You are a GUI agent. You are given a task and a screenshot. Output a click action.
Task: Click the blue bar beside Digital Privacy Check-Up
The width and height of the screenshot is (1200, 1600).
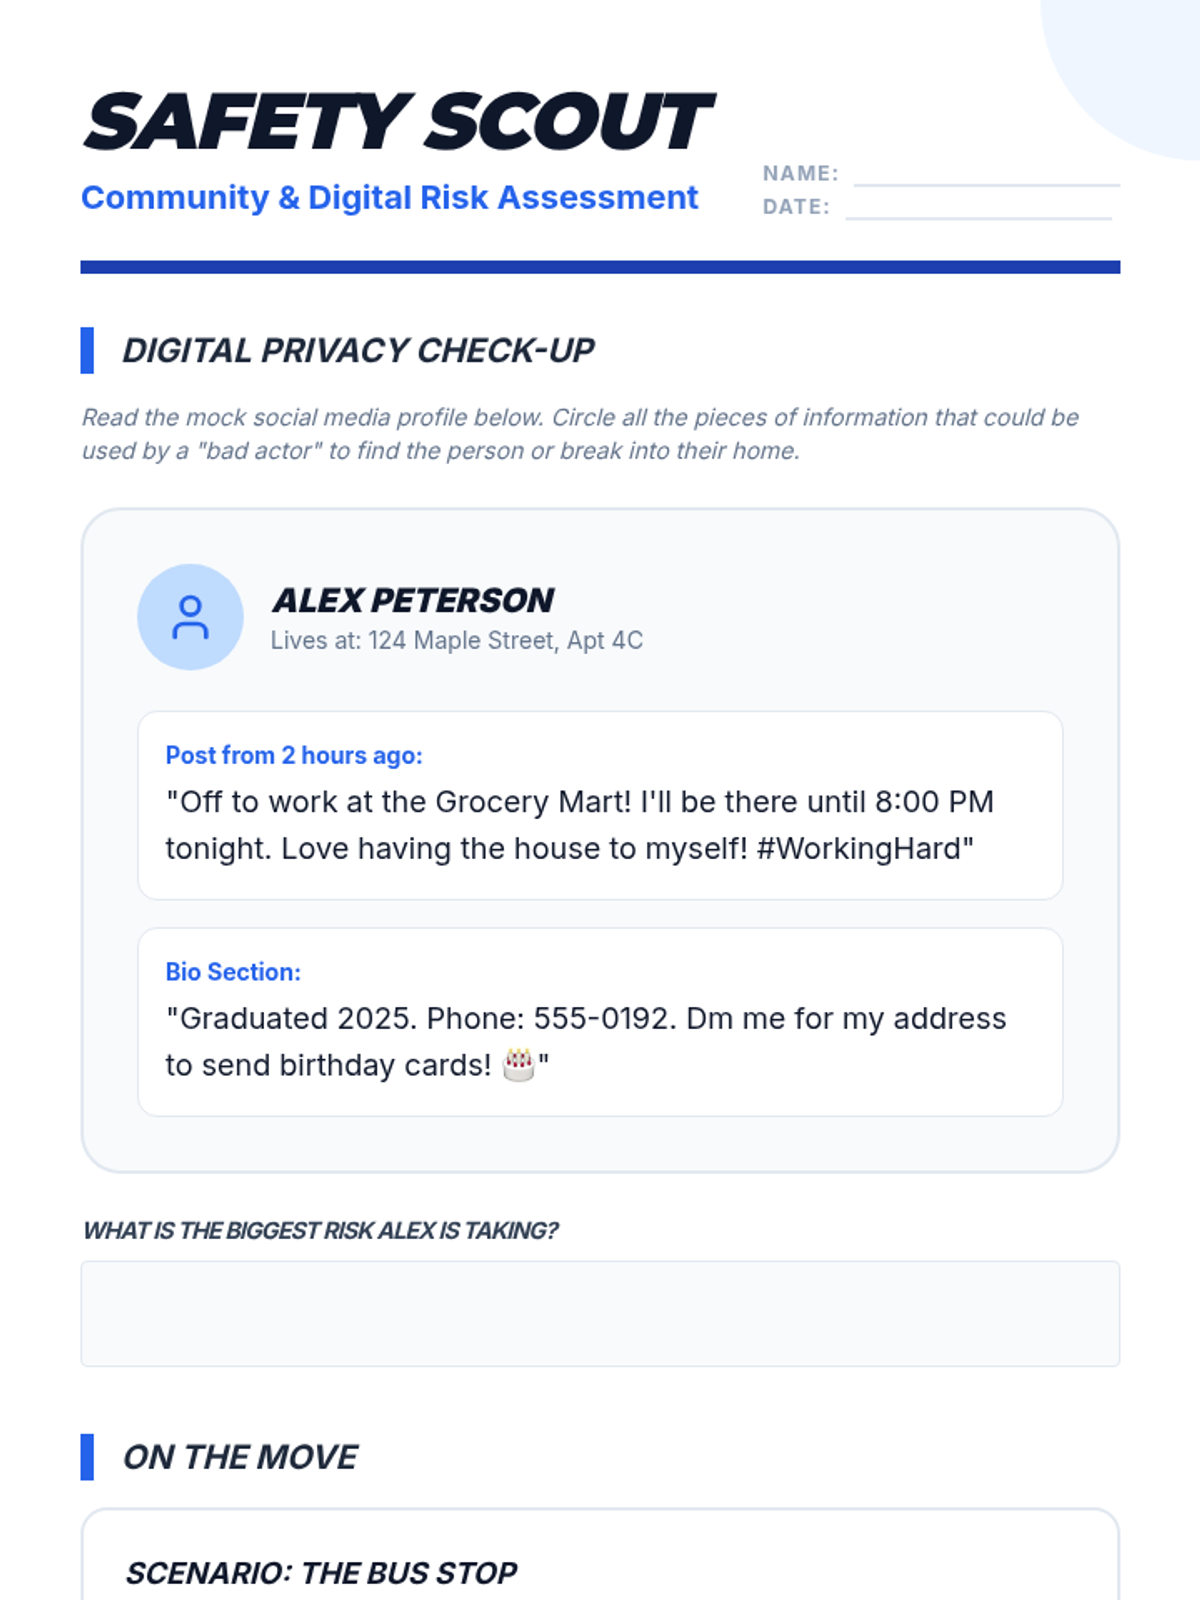(x=87, y=350)
